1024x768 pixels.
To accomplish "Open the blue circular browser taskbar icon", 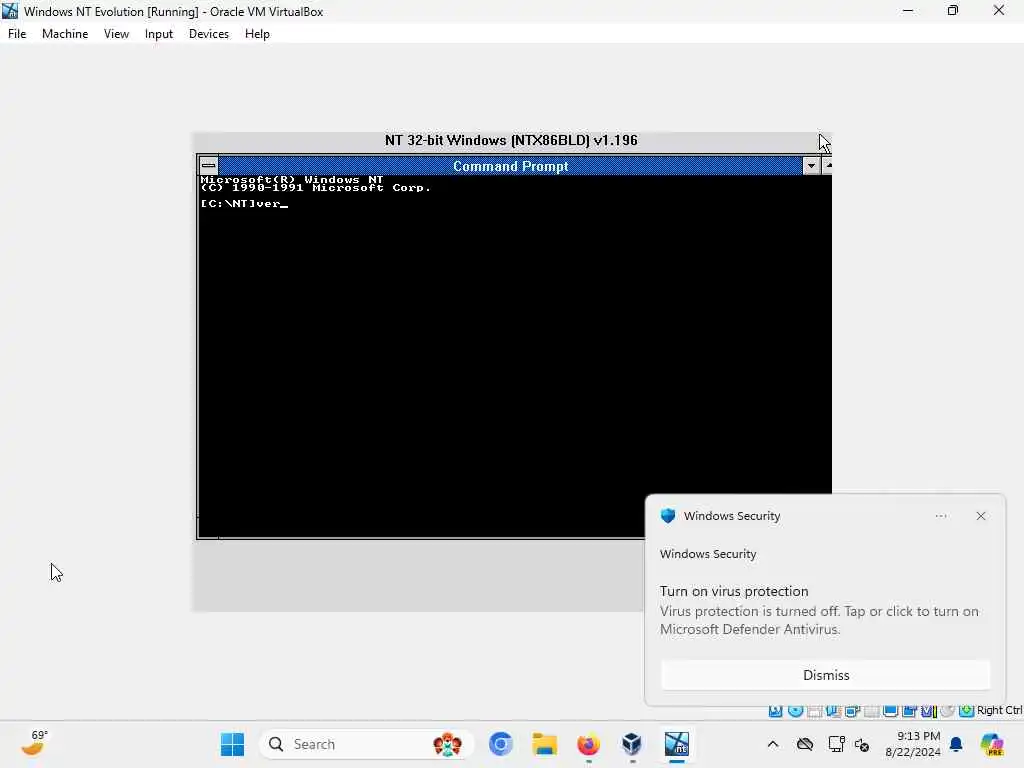I will (x=501, y=744).
